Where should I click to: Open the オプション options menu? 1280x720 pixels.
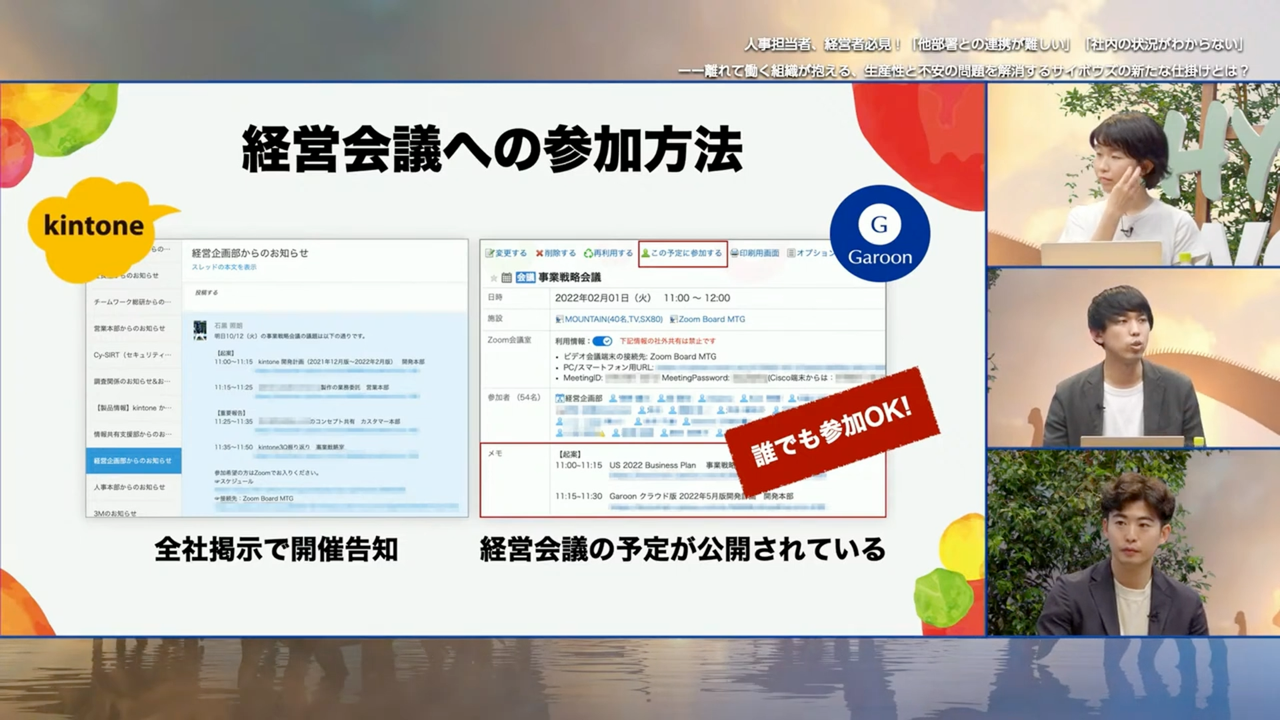coord(811,253)
